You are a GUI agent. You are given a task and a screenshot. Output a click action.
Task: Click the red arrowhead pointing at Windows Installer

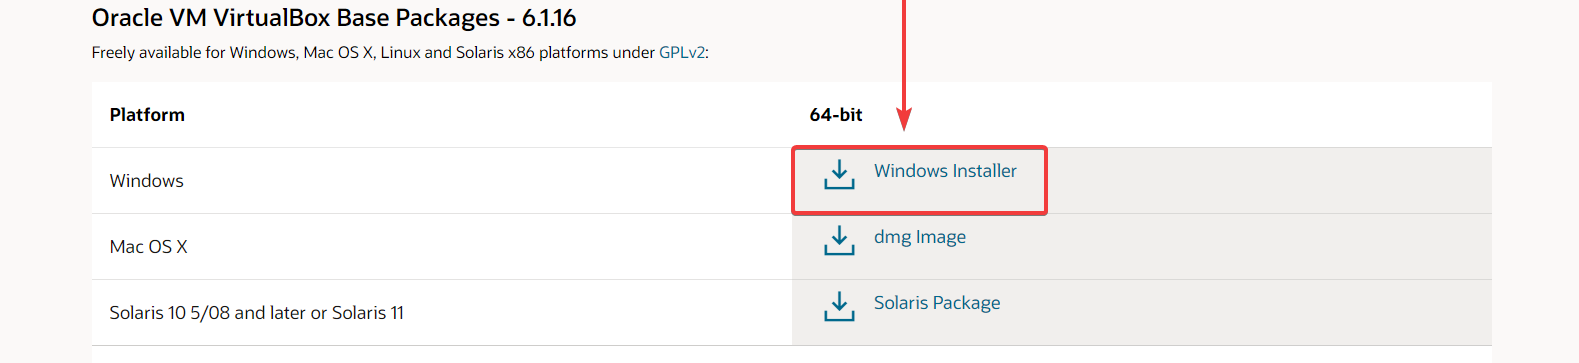pyautogui.click(x=904, y=119)
